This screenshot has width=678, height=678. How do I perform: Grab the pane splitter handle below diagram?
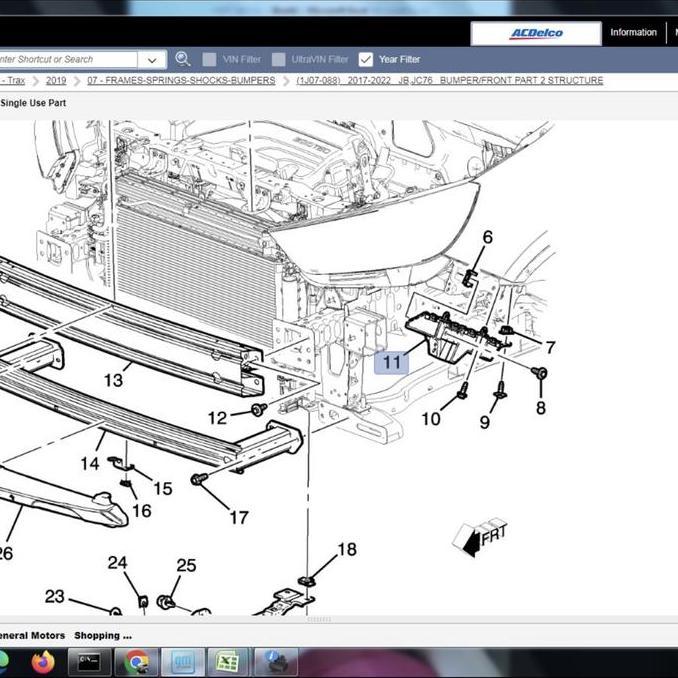pyautogui.click(x=319, y=619)
